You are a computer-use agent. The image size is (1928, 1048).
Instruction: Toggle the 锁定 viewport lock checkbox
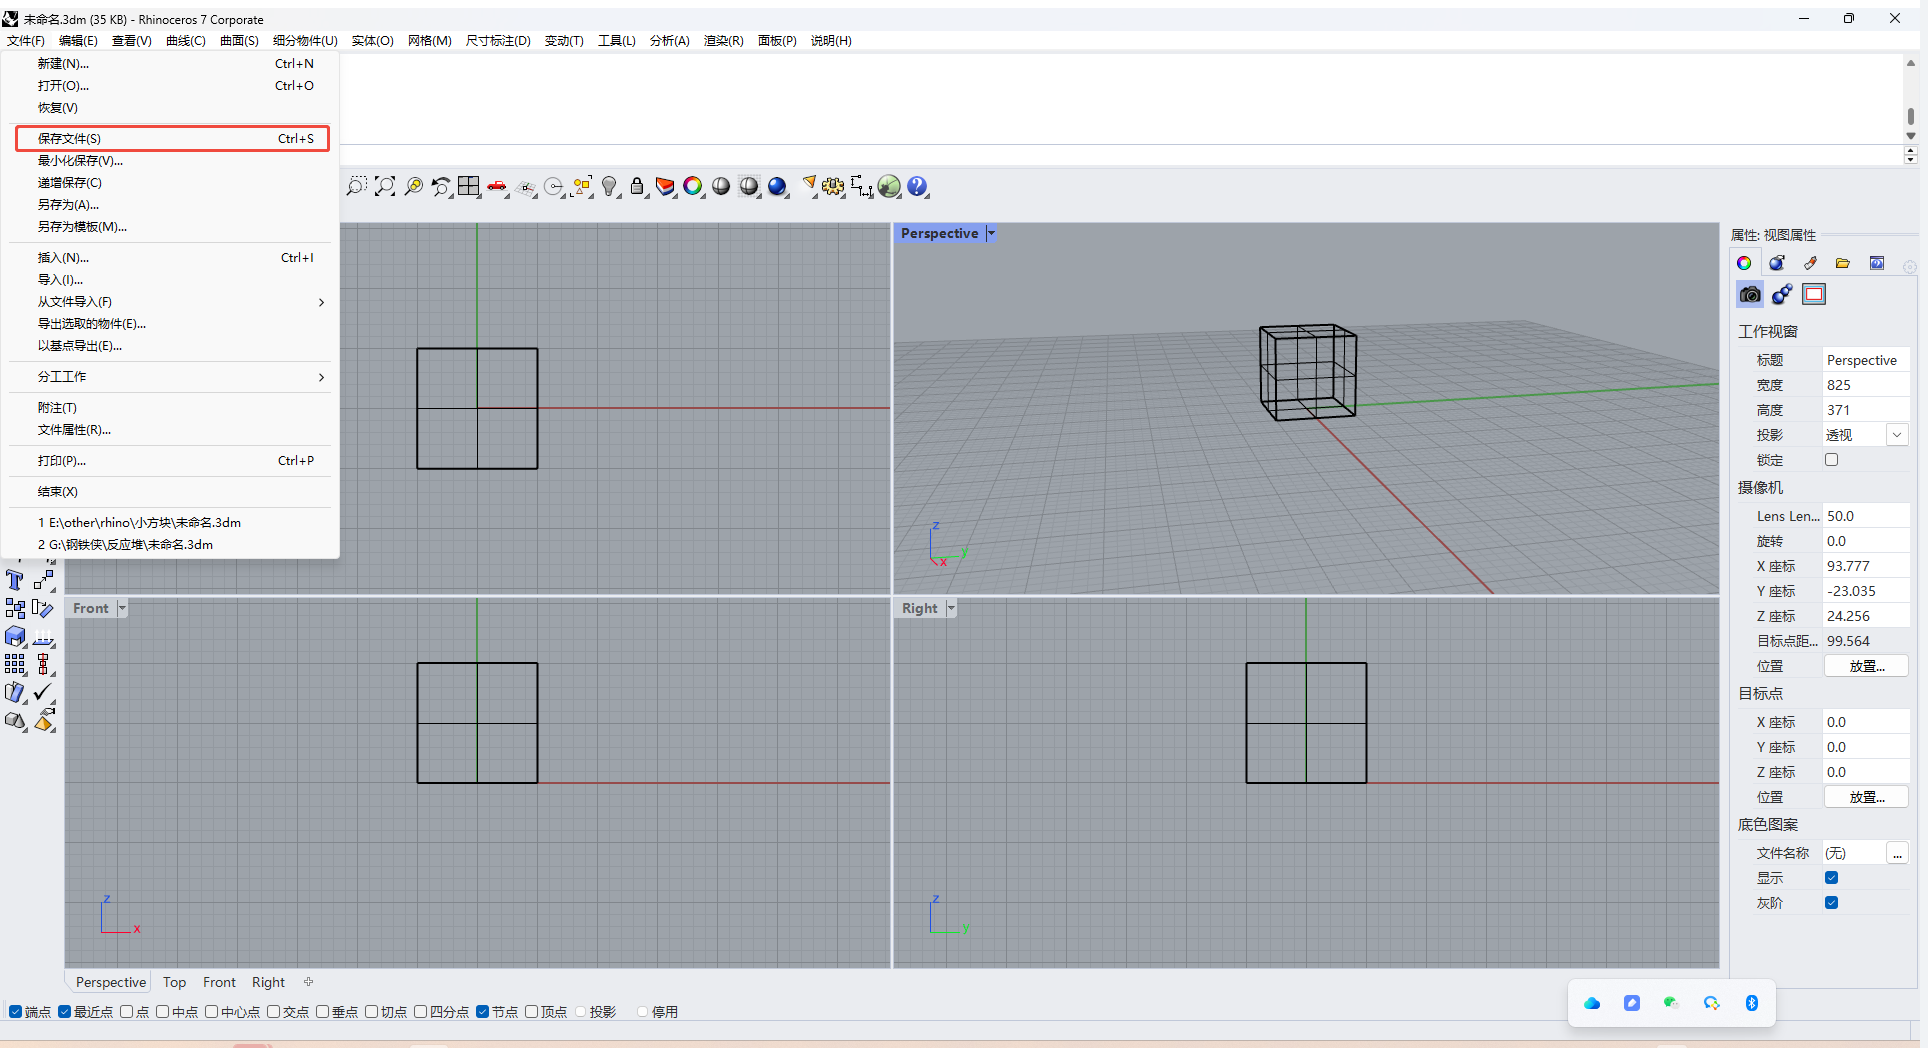[x=1831, y=460]
